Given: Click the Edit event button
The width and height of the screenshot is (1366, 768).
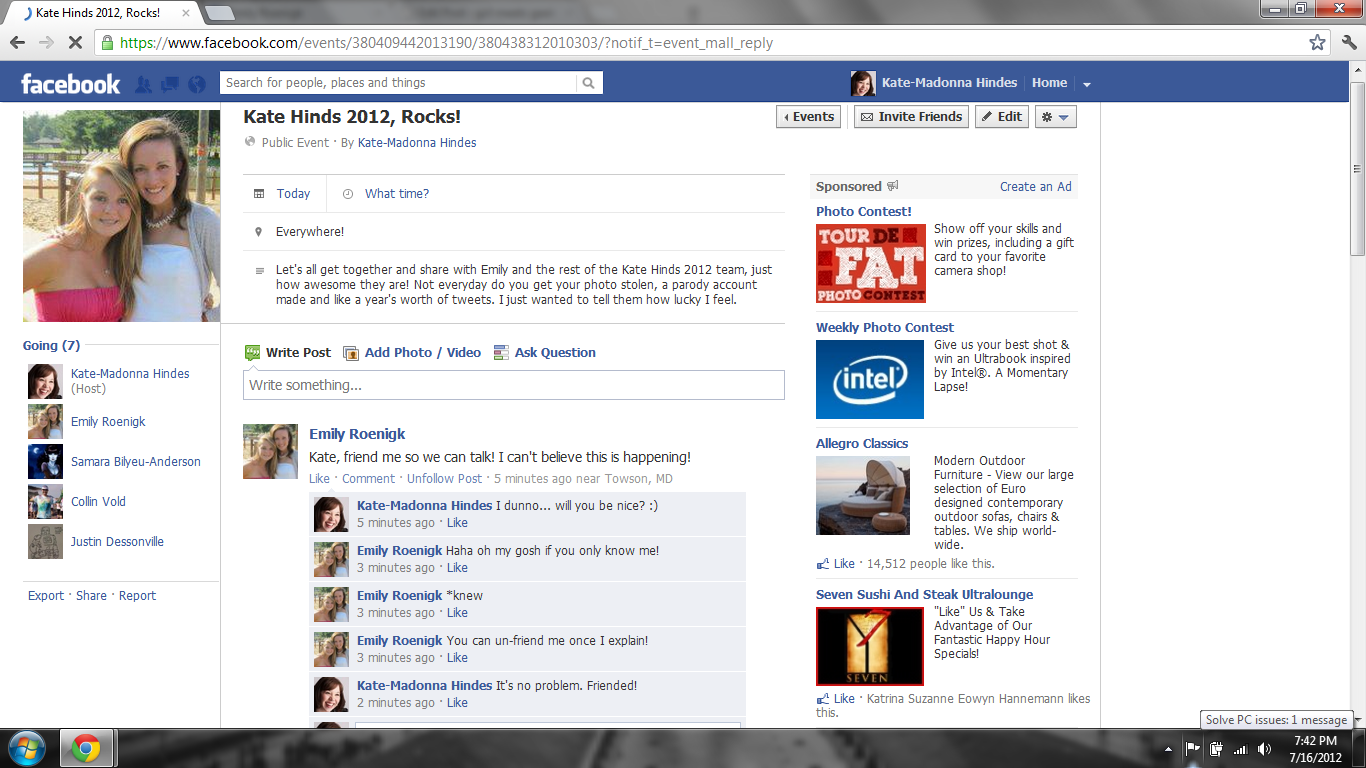Looking at the screenshot, I should click(x=1002, y=117).
